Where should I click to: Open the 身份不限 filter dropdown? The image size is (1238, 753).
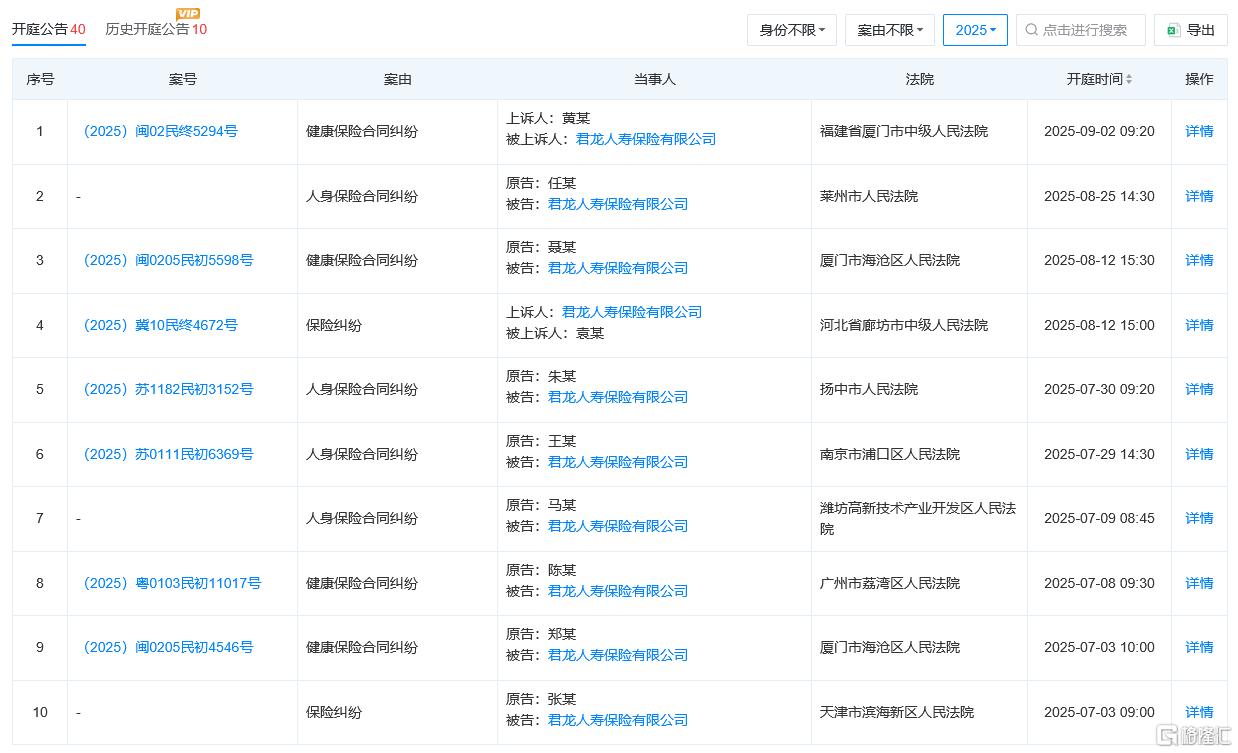[791, 30]
